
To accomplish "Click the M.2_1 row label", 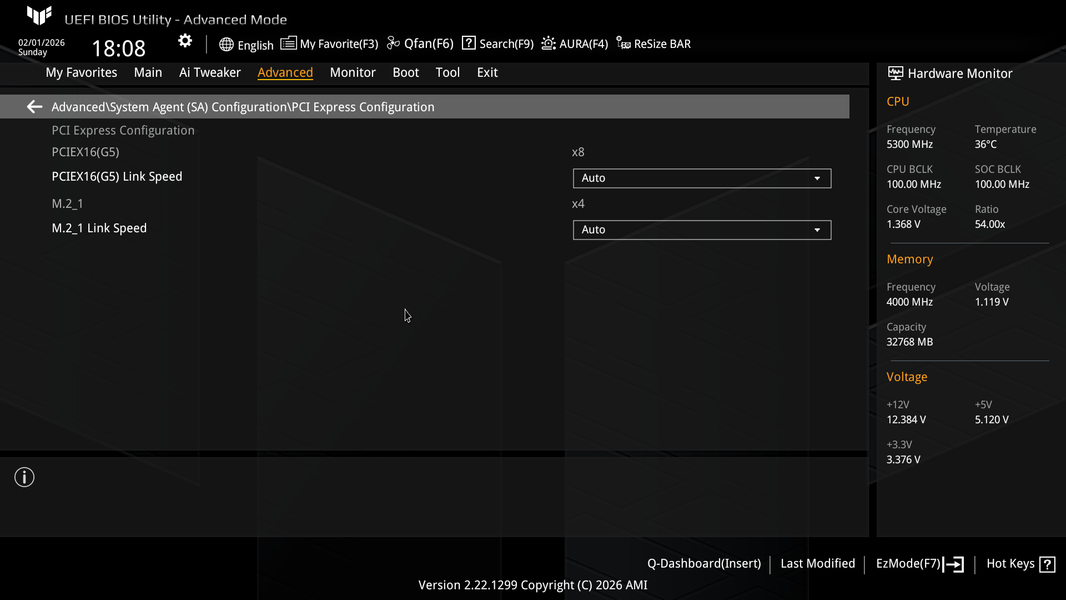I will (67, 203).
